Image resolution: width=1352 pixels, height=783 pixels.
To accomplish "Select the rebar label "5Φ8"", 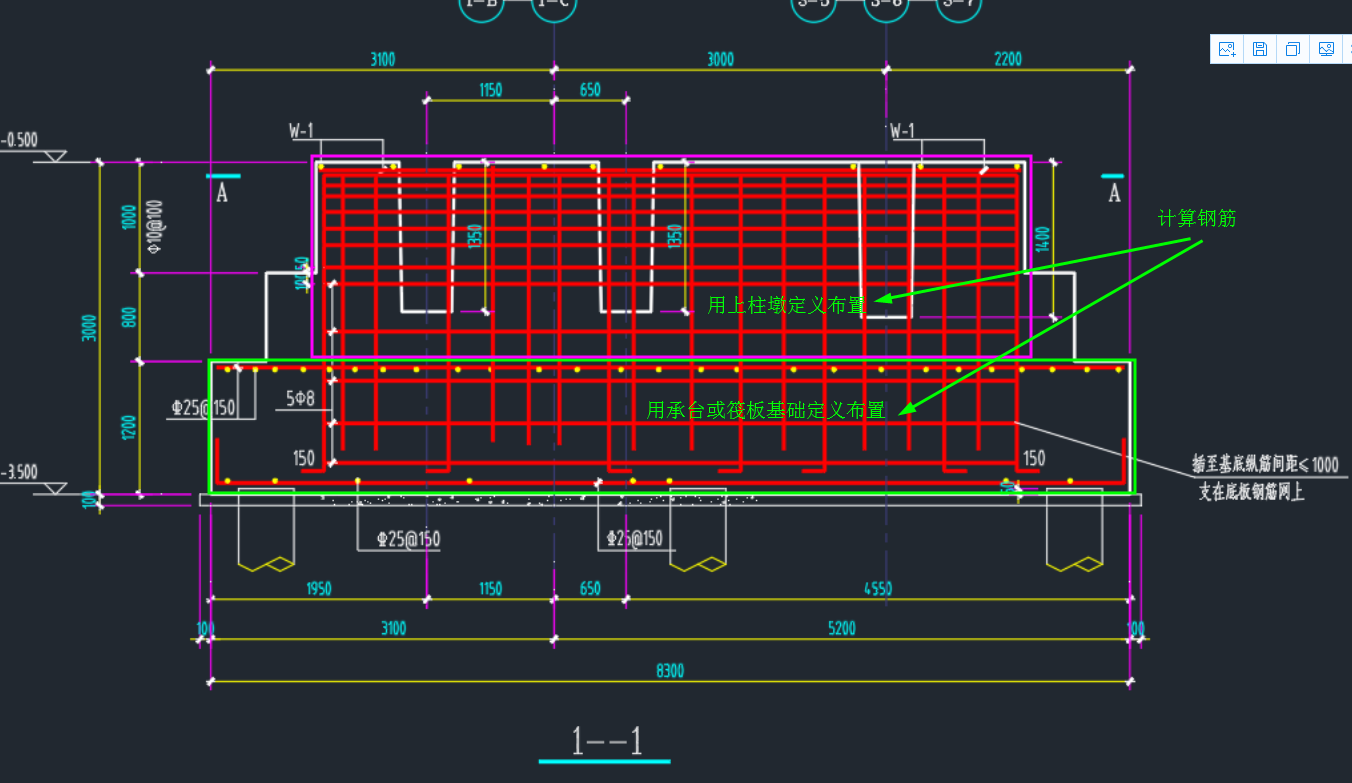I will pos(300,399).
